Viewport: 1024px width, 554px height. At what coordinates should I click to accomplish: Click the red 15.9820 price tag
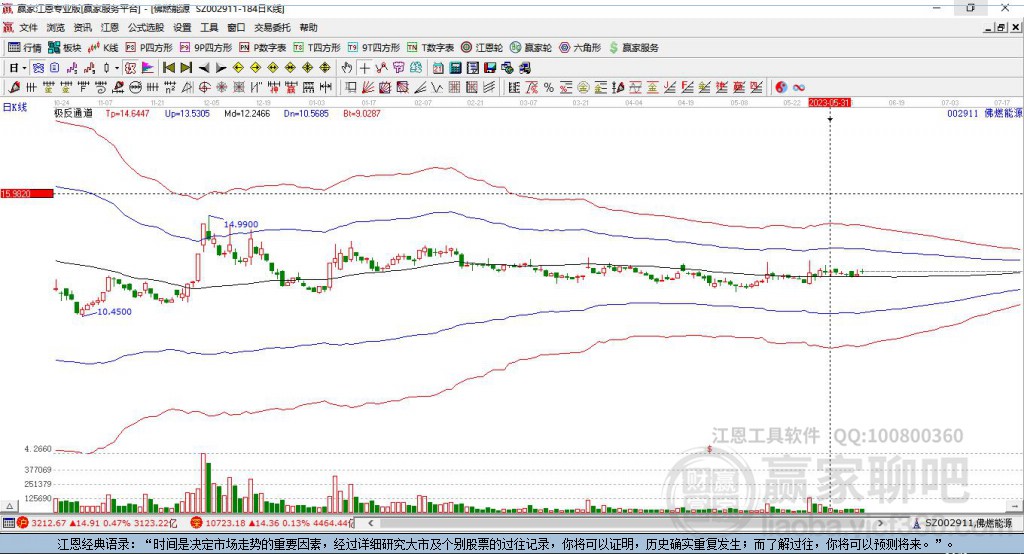[x=27, y=193]
